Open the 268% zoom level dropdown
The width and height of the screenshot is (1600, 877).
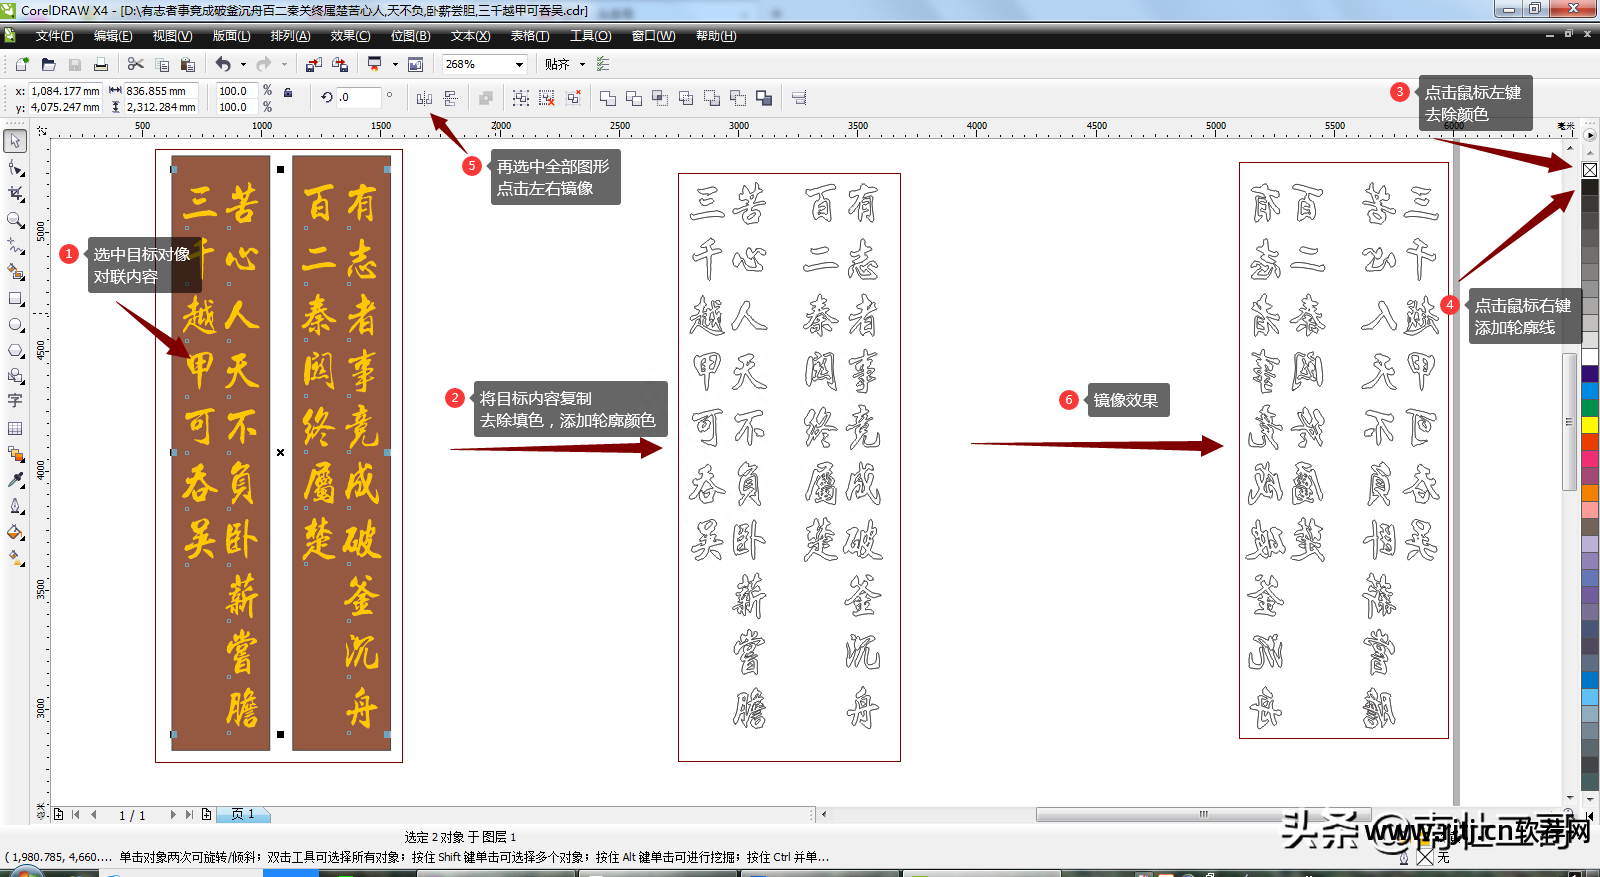pos(519,64)
